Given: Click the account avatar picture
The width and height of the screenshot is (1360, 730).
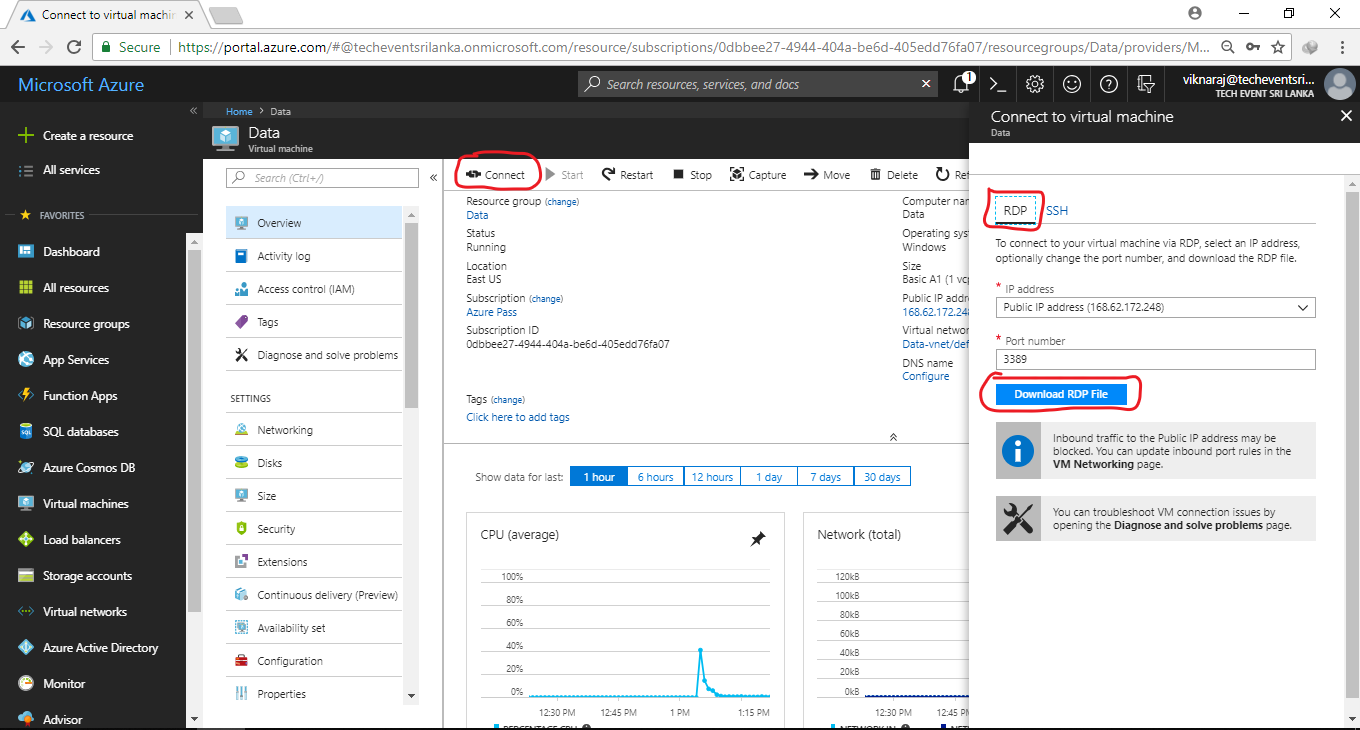Looking at the screenshot, I should 1339,85.
